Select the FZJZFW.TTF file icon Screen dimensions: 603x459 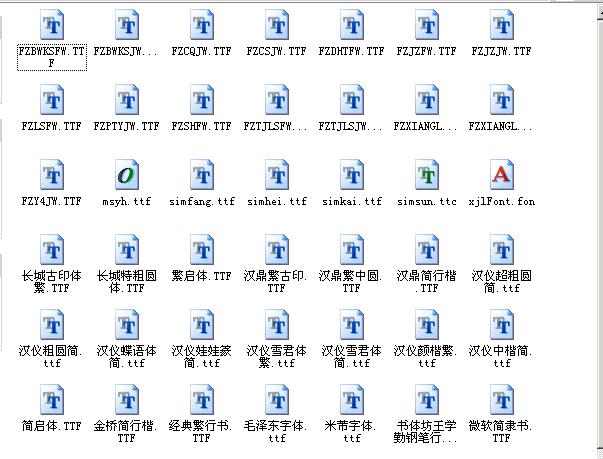(x=426, y=25)
